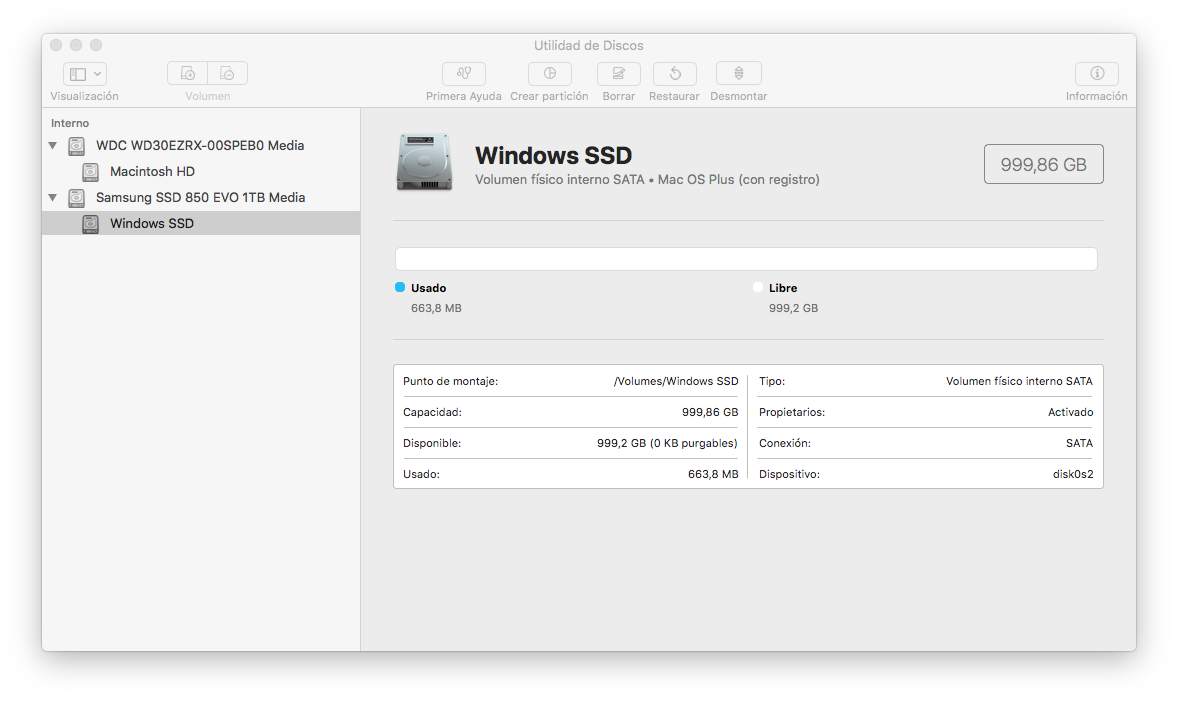Open the Visualización sidebar dropdown
The image size is (1178, 701).
tap(85, 74)
